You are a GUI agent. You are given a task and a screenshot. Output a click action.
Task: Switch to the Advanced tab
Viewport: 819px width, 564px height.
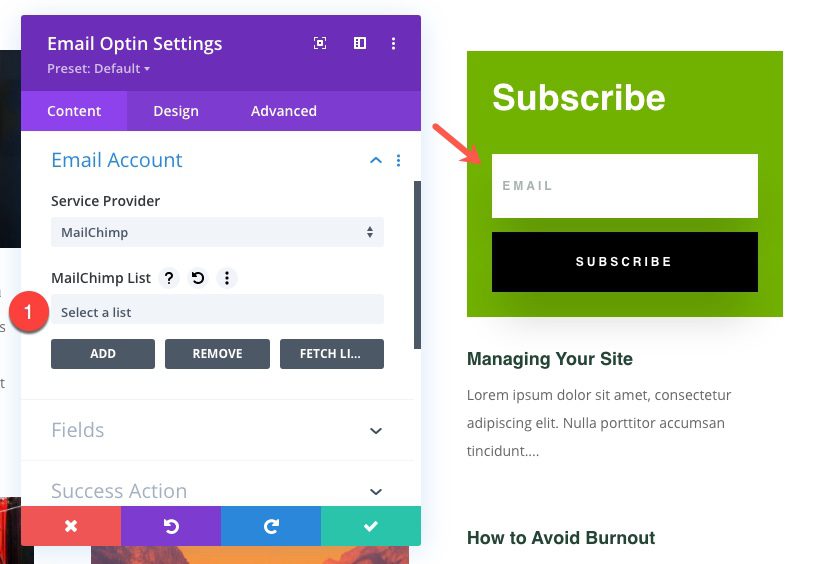point(284,111)
